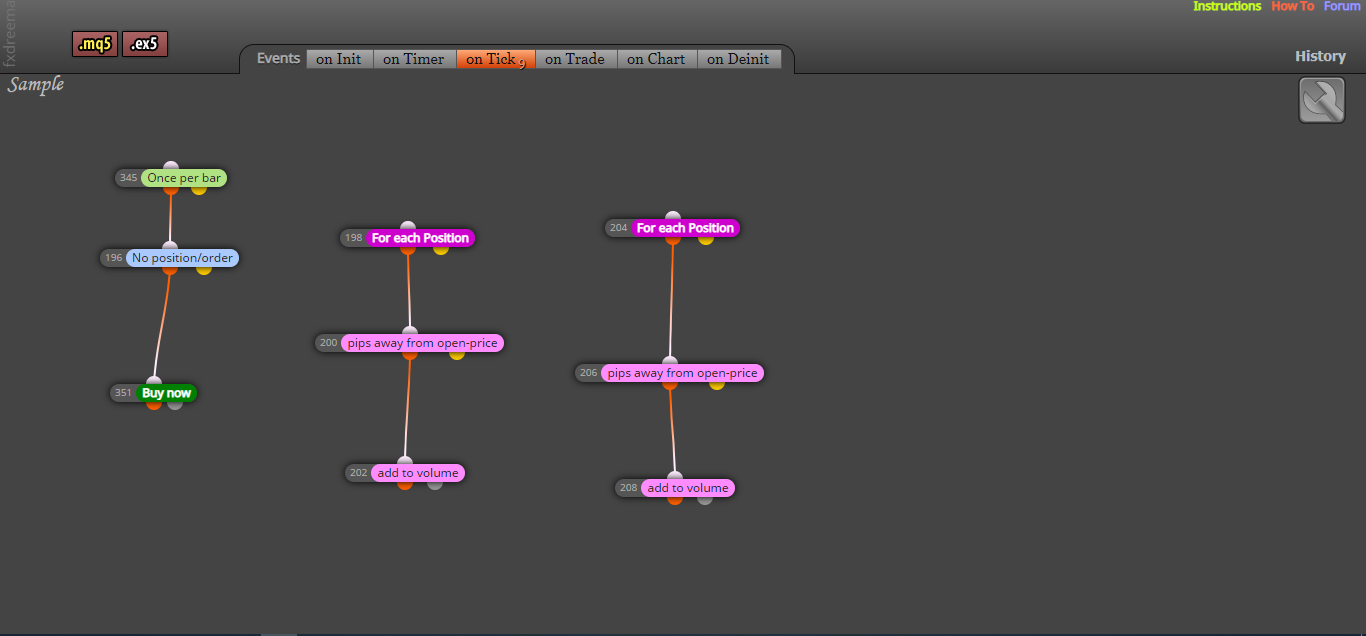1366x636 pixels.
Task: Select For each Position block 198
Action: (420, 238)
